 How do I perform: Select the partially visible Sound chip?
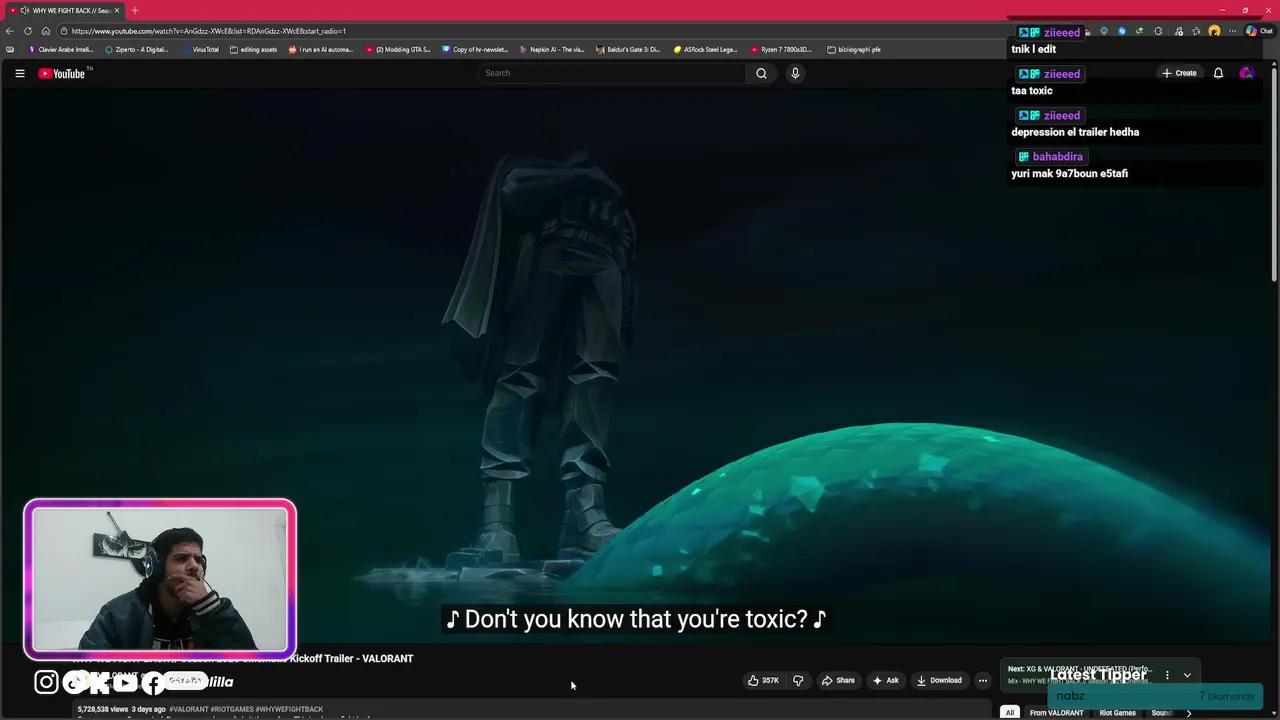[x=1161, y=713]
